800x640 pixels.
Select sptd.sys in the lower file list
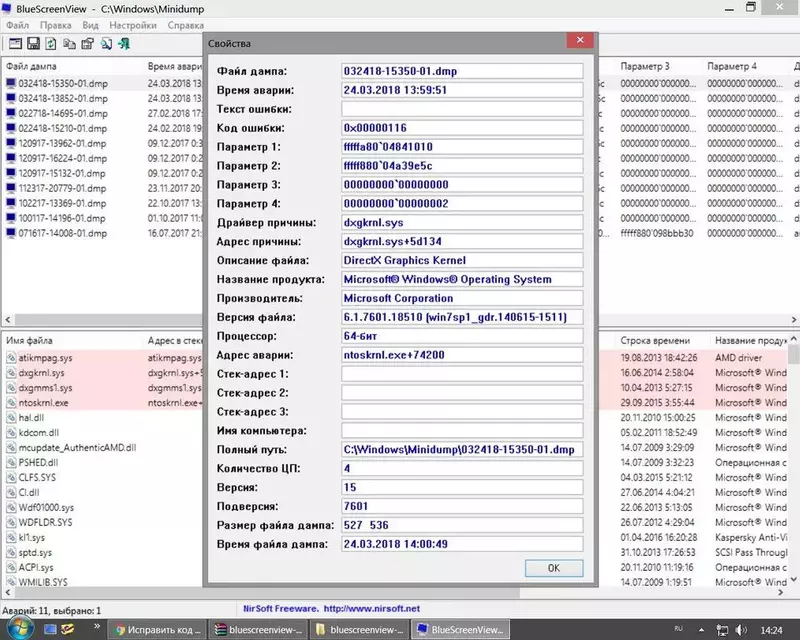coord(35,552)
